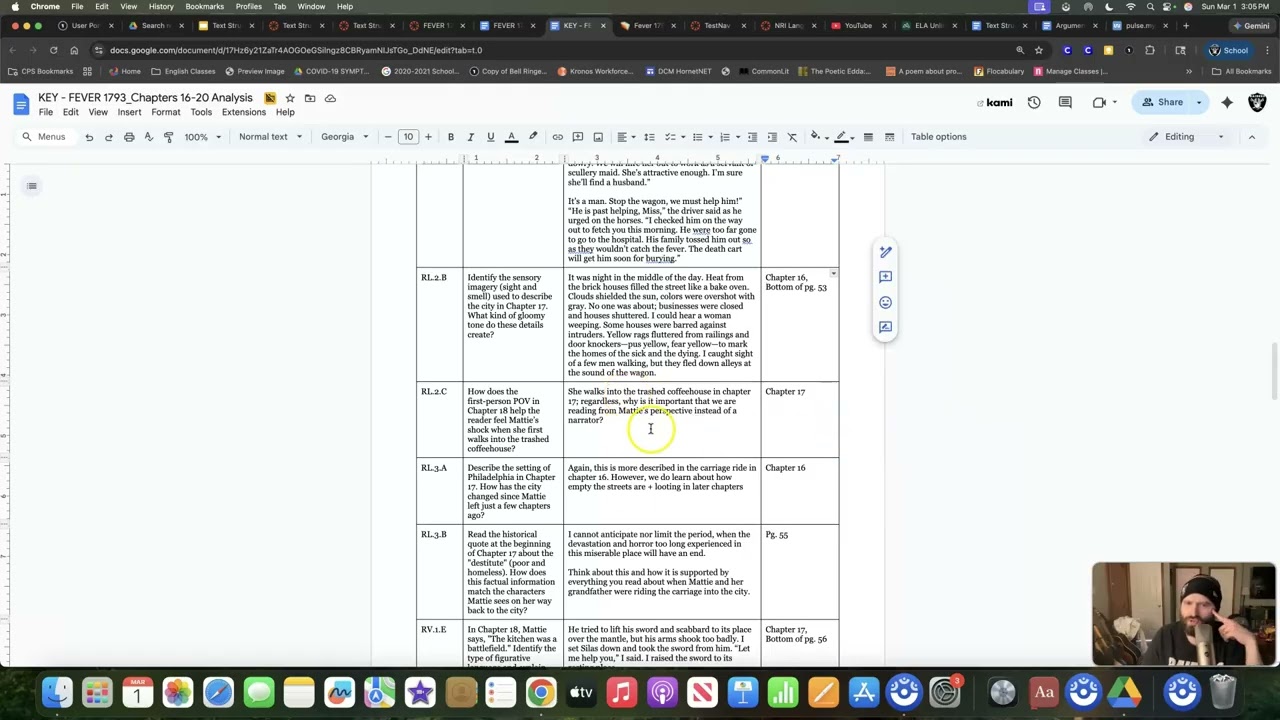Show the document outline tabs

coord(32,186)
